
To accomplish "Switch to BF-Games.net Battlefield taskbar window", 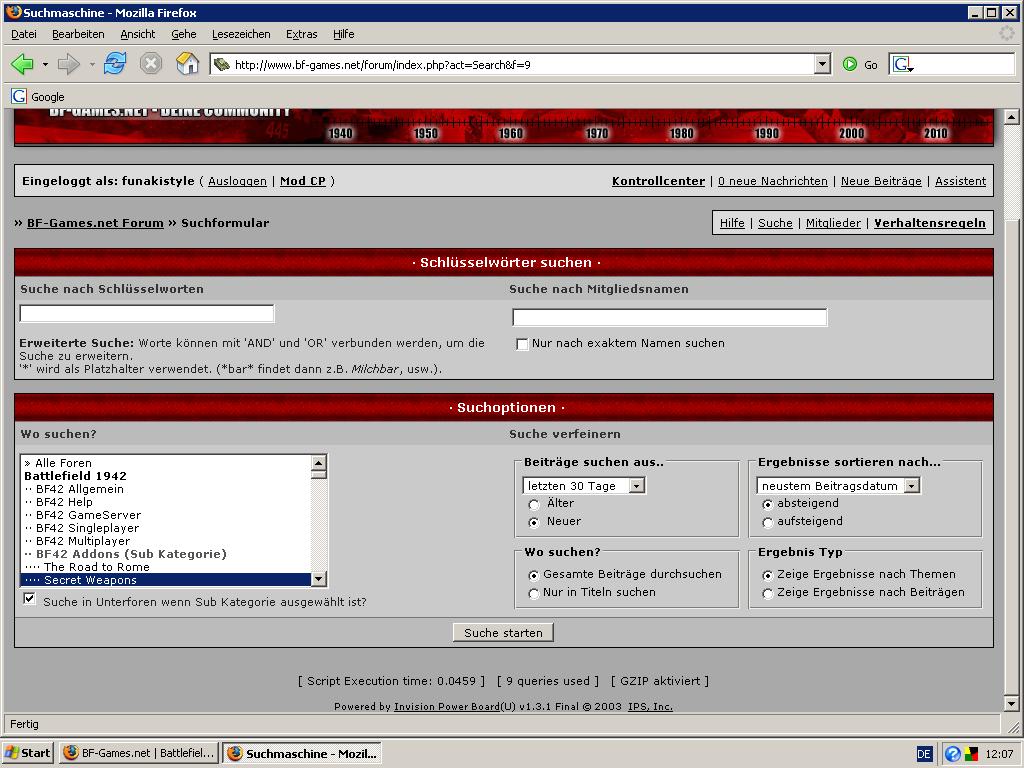I will 138,753.
